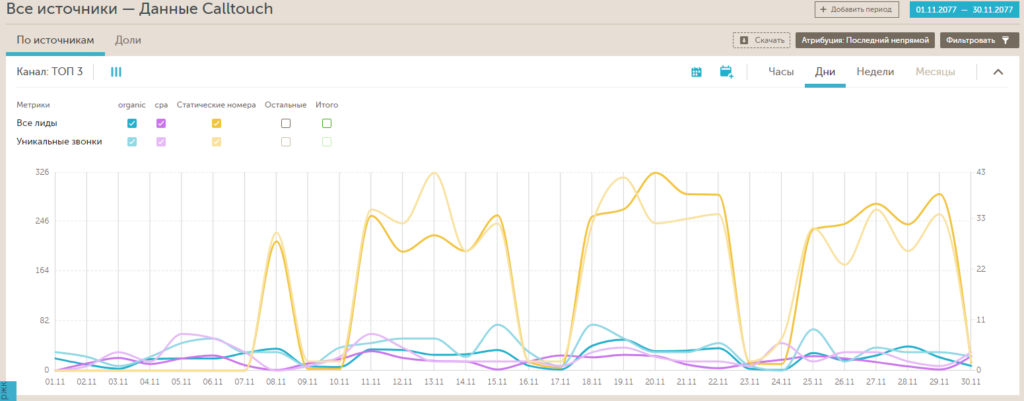Select the Часы grouping tab

tap(780, 72)
